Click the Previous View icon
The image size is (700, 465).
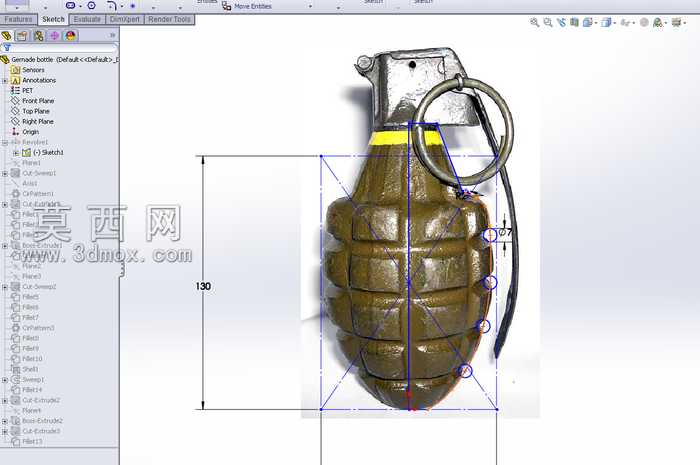pos(561,22)
